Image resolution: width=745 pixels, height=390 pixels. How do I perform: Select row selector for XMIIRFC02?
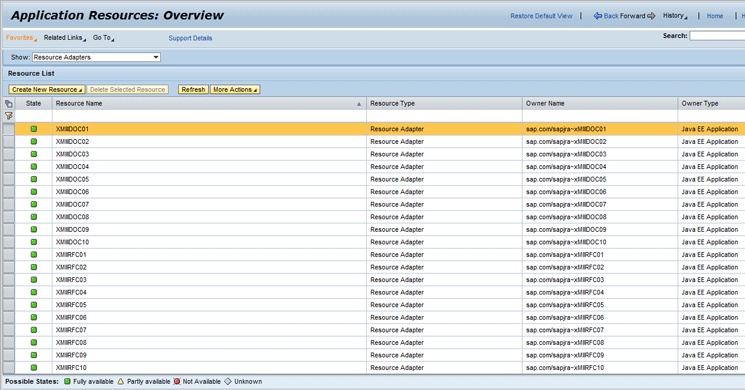click(9, 267)
